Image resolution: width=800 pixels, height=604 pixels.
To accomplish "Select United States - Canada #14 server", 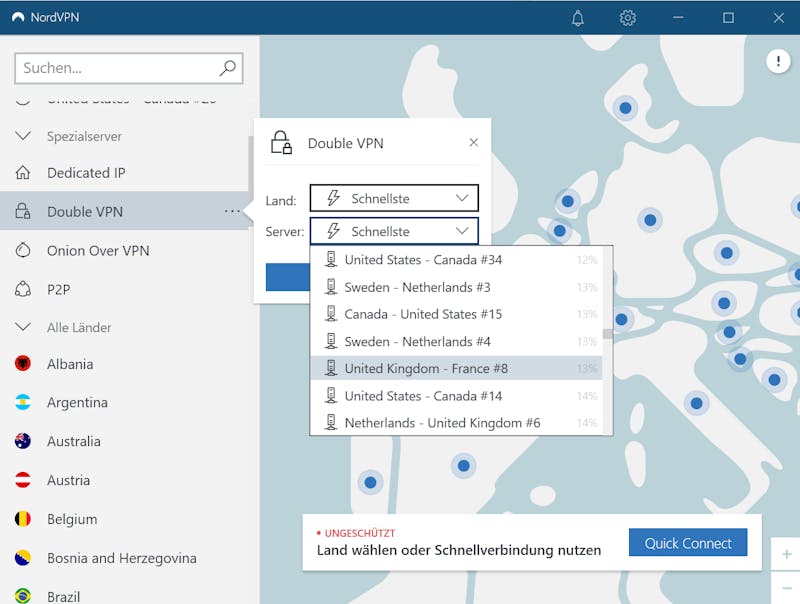I will (456, 396).
